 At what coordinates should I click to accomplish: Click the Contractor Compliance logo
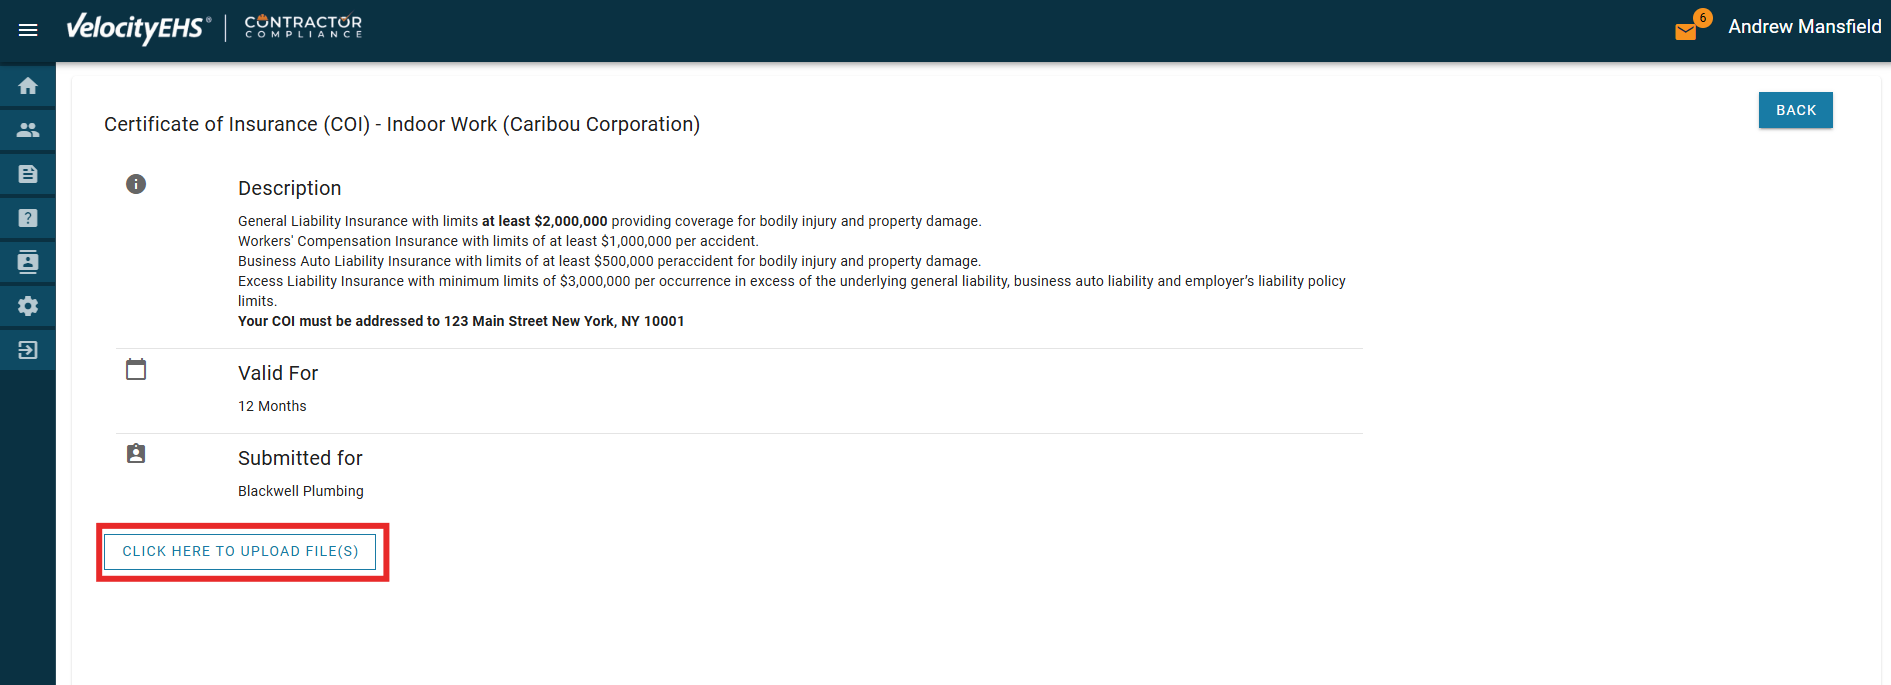pos(303,27)
